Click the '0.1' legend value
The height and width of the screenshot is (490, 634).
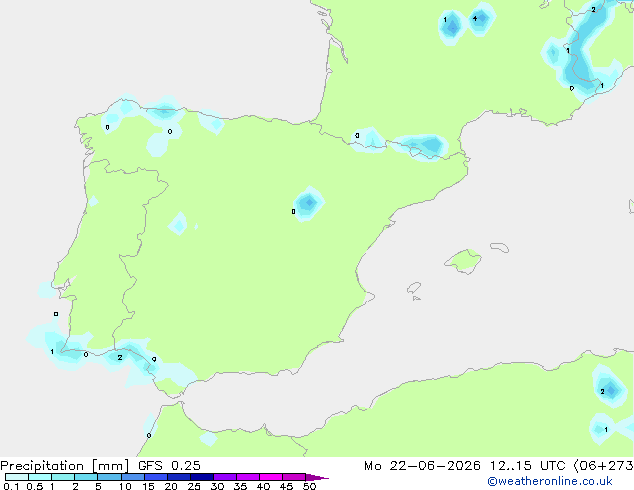click(x=11, y=486)
